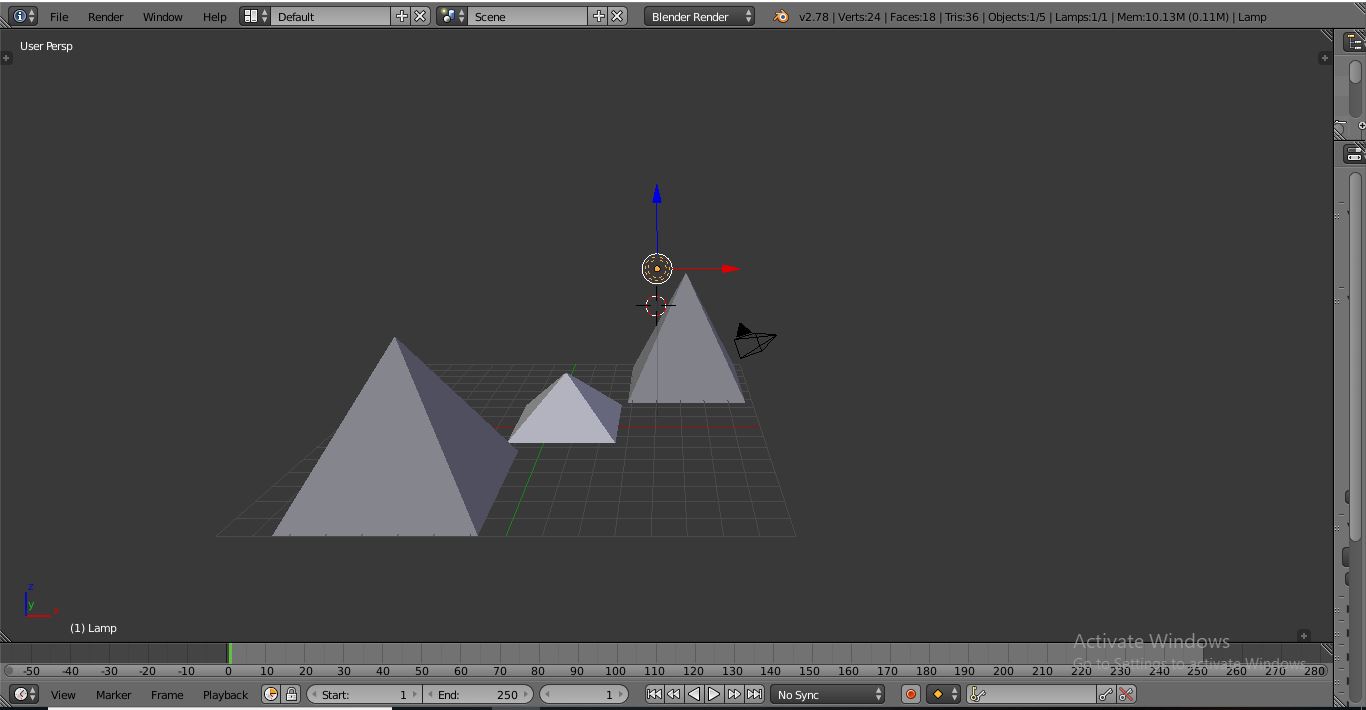The image size is (1366, 710).
Task: Open the File menu
Action: point(59,17)
